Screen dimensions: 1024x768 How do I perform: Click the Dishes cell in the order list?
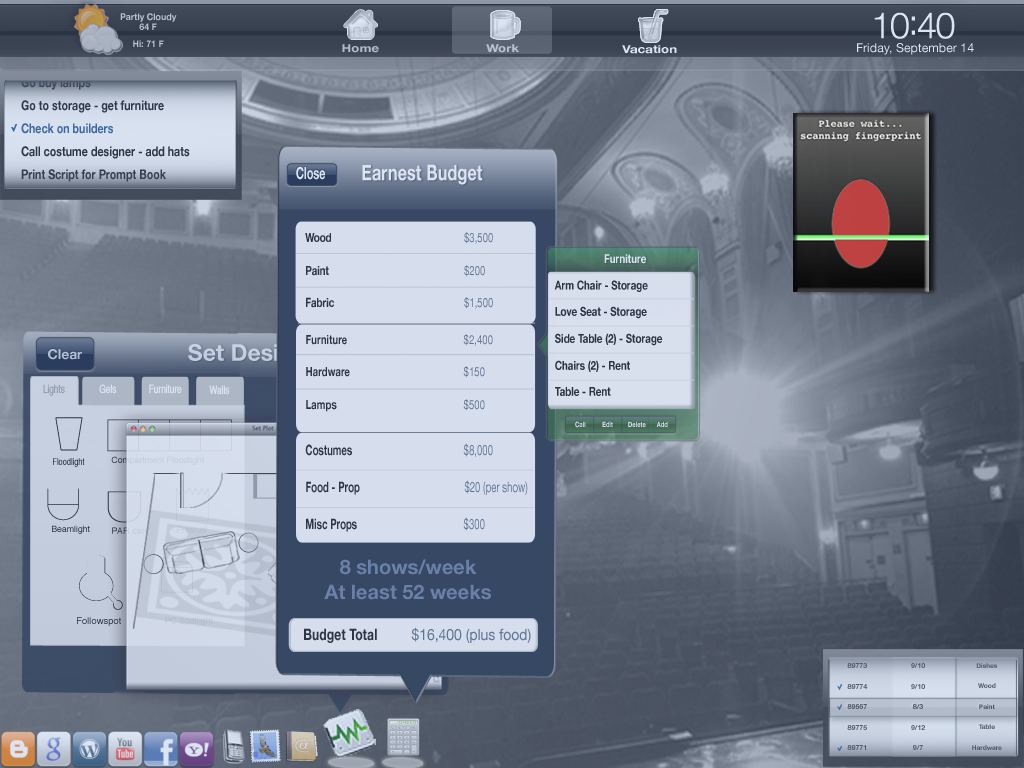(986, 666)
